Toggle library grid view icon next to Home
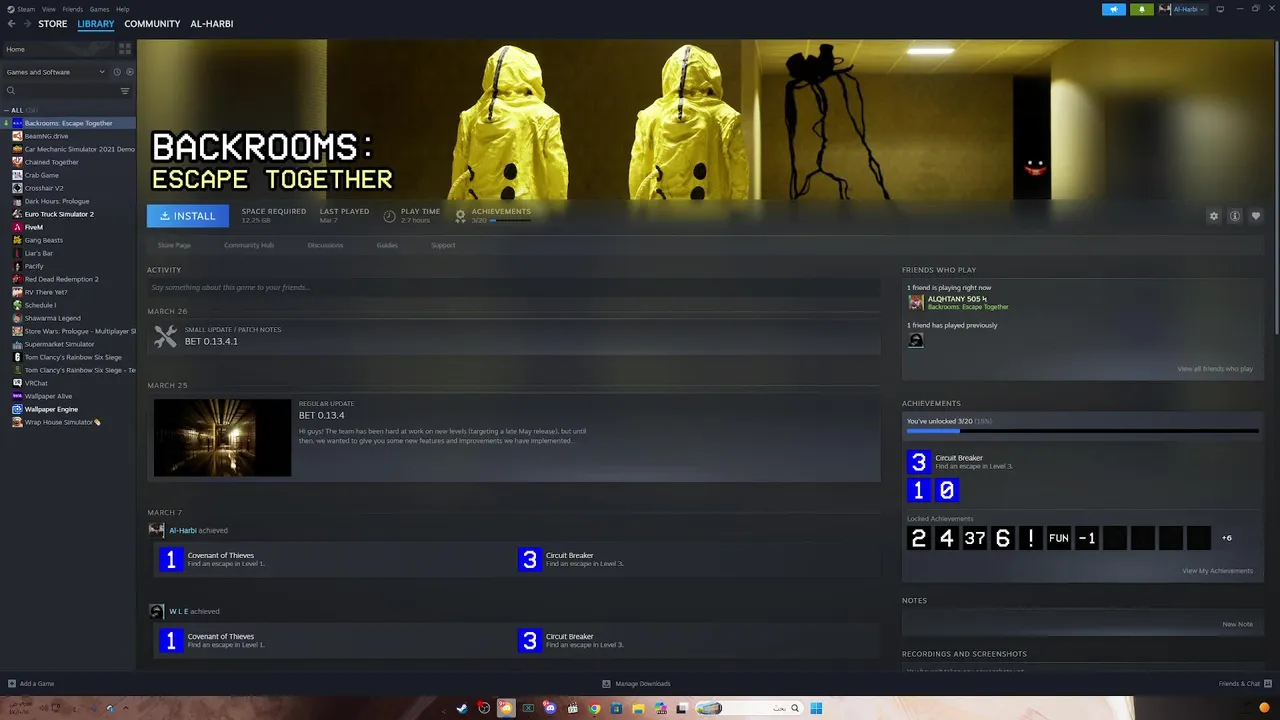This screenshot has width=1280, height=720. (125, 48)
